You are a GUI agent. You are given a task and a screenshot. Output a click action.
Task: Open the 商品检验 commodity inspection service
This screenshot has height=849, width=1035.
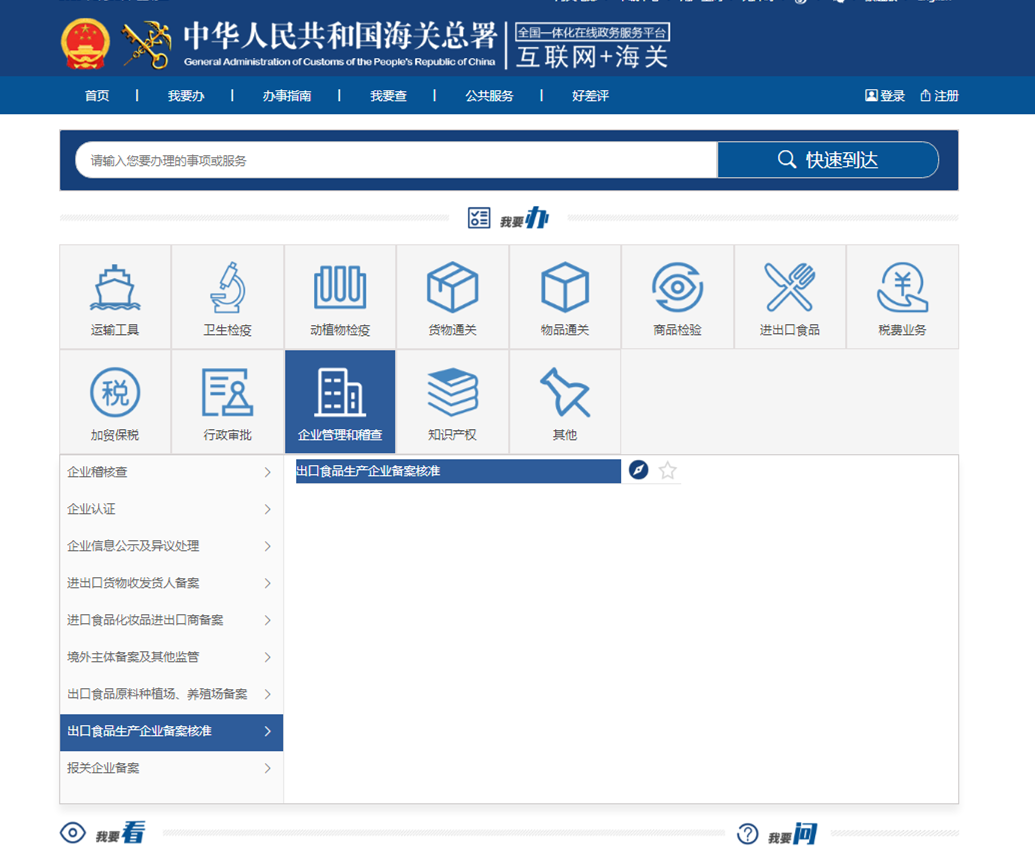coord(678,295)
